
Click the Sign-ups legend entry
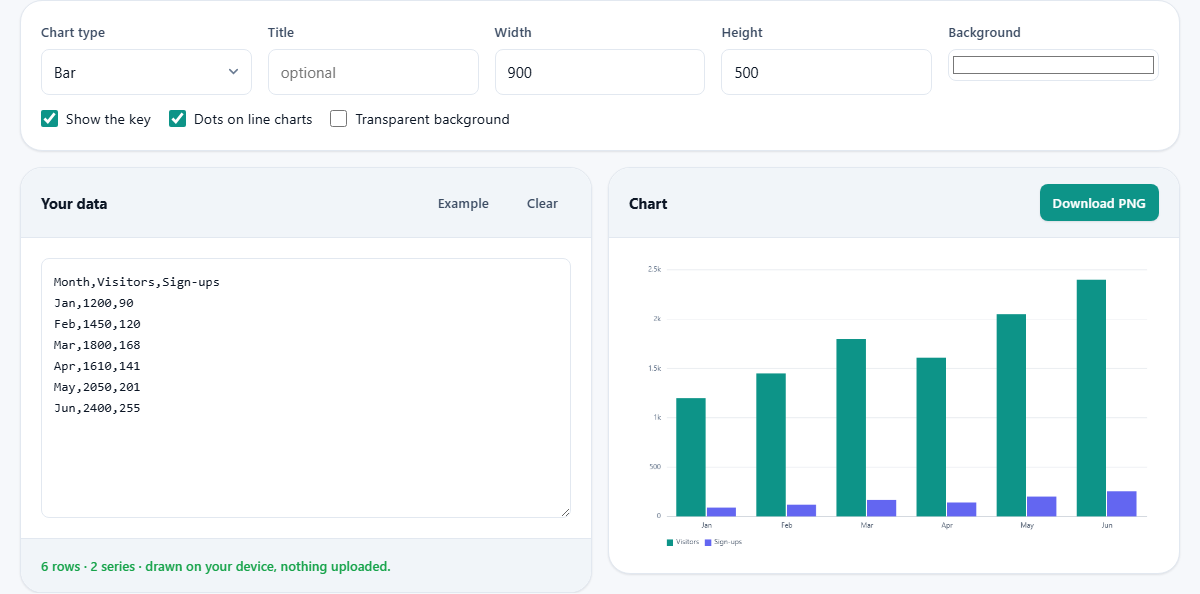(723, 542)
